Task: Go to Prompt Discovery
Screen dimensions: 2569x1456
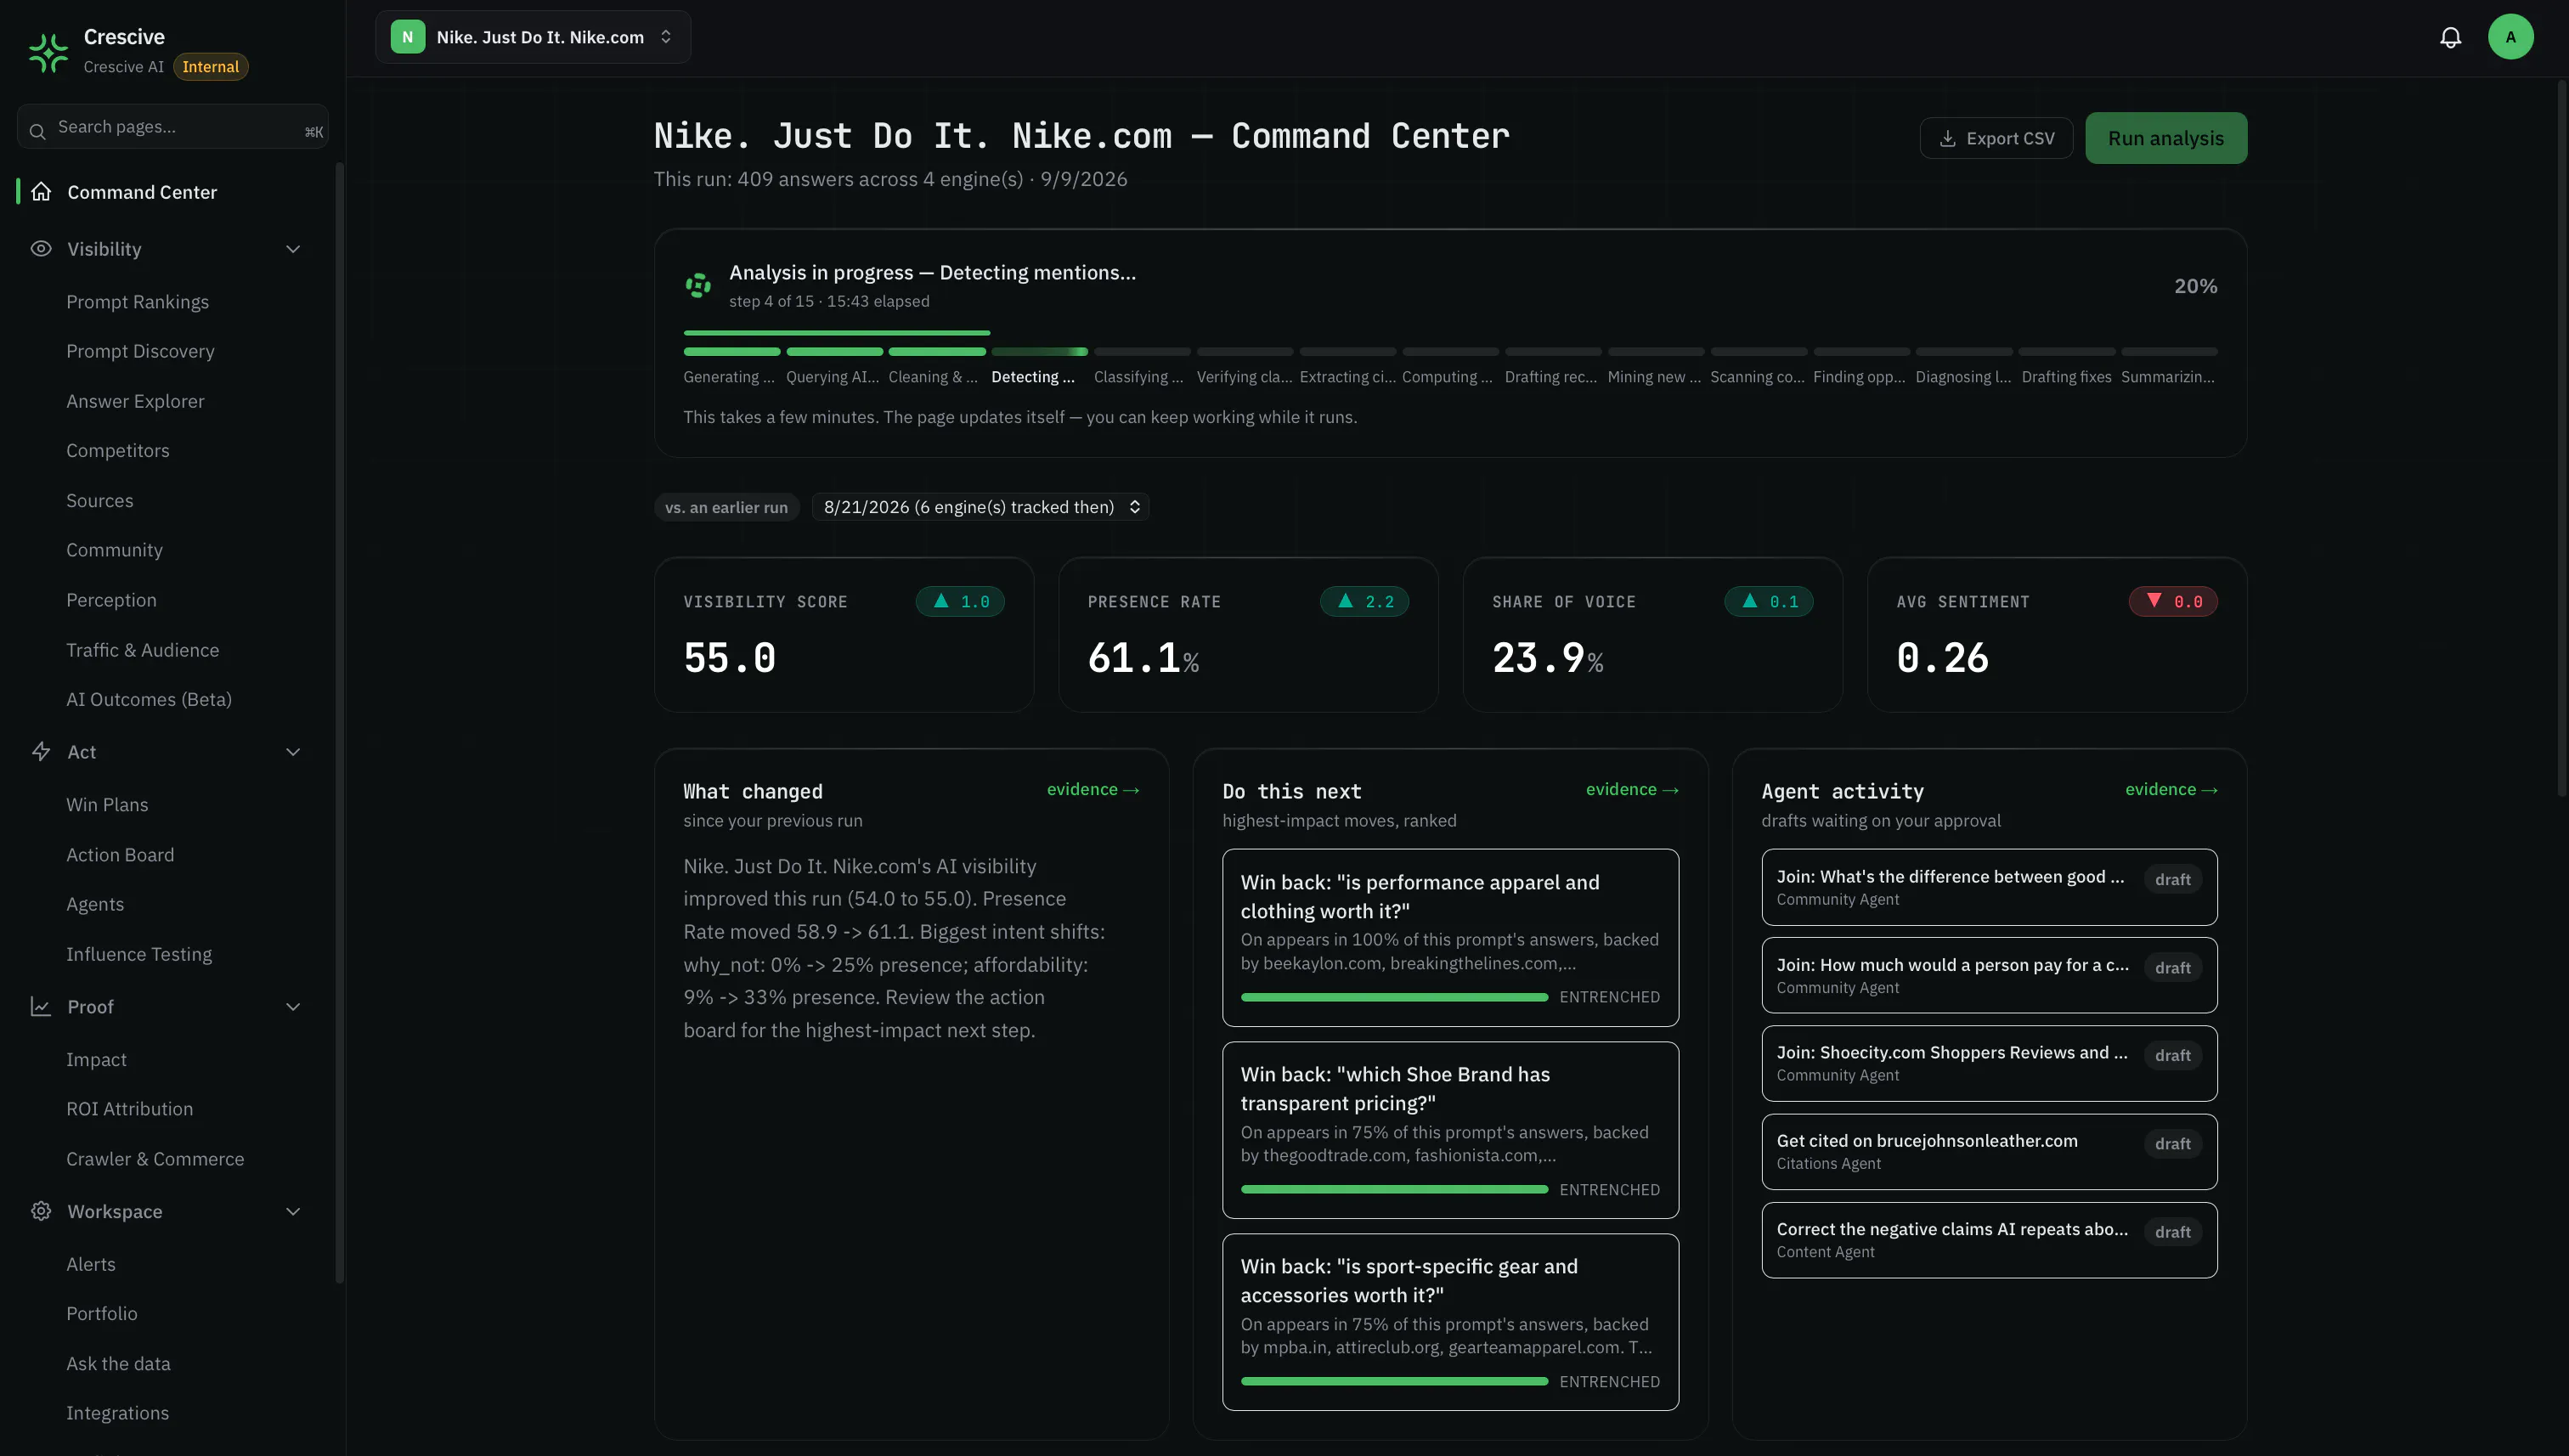Action: pyautogui.click(x=140, y=351)
